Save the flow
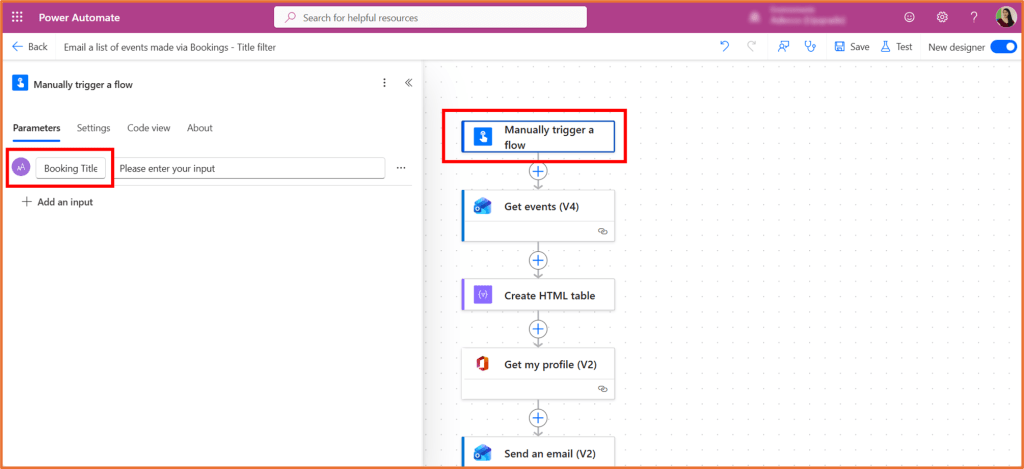 (852, 47)
